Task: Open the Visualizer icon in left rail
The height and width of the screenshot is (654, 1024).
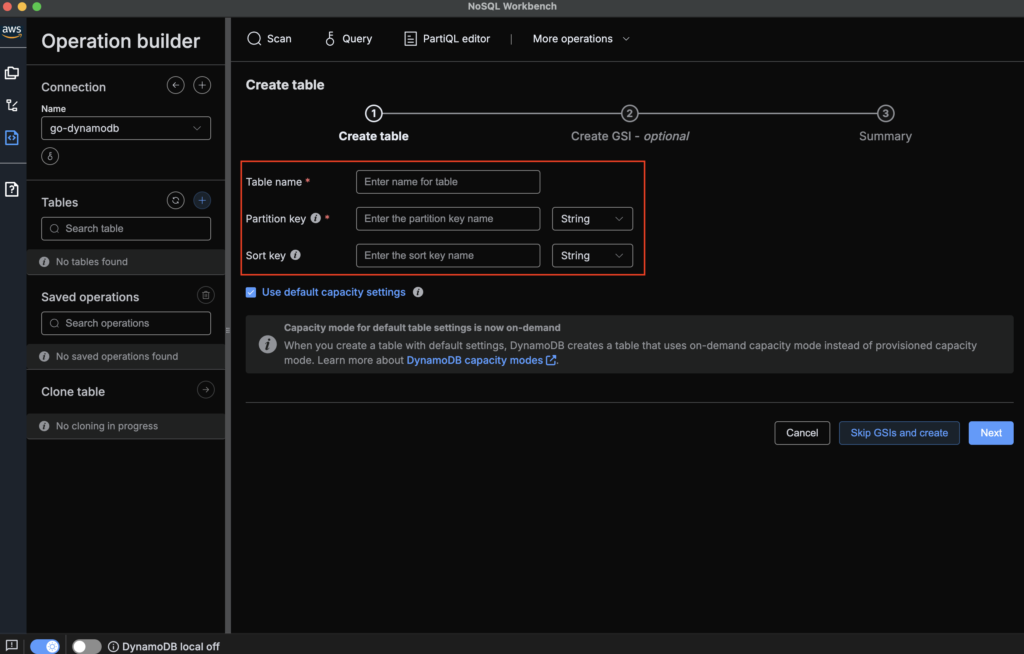Action: coord(12,105)
